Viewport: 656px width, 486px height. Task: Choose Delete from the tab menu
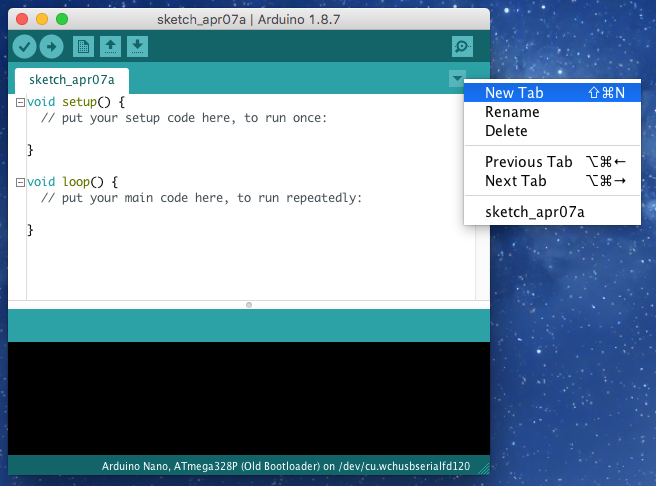pos(552,131)
